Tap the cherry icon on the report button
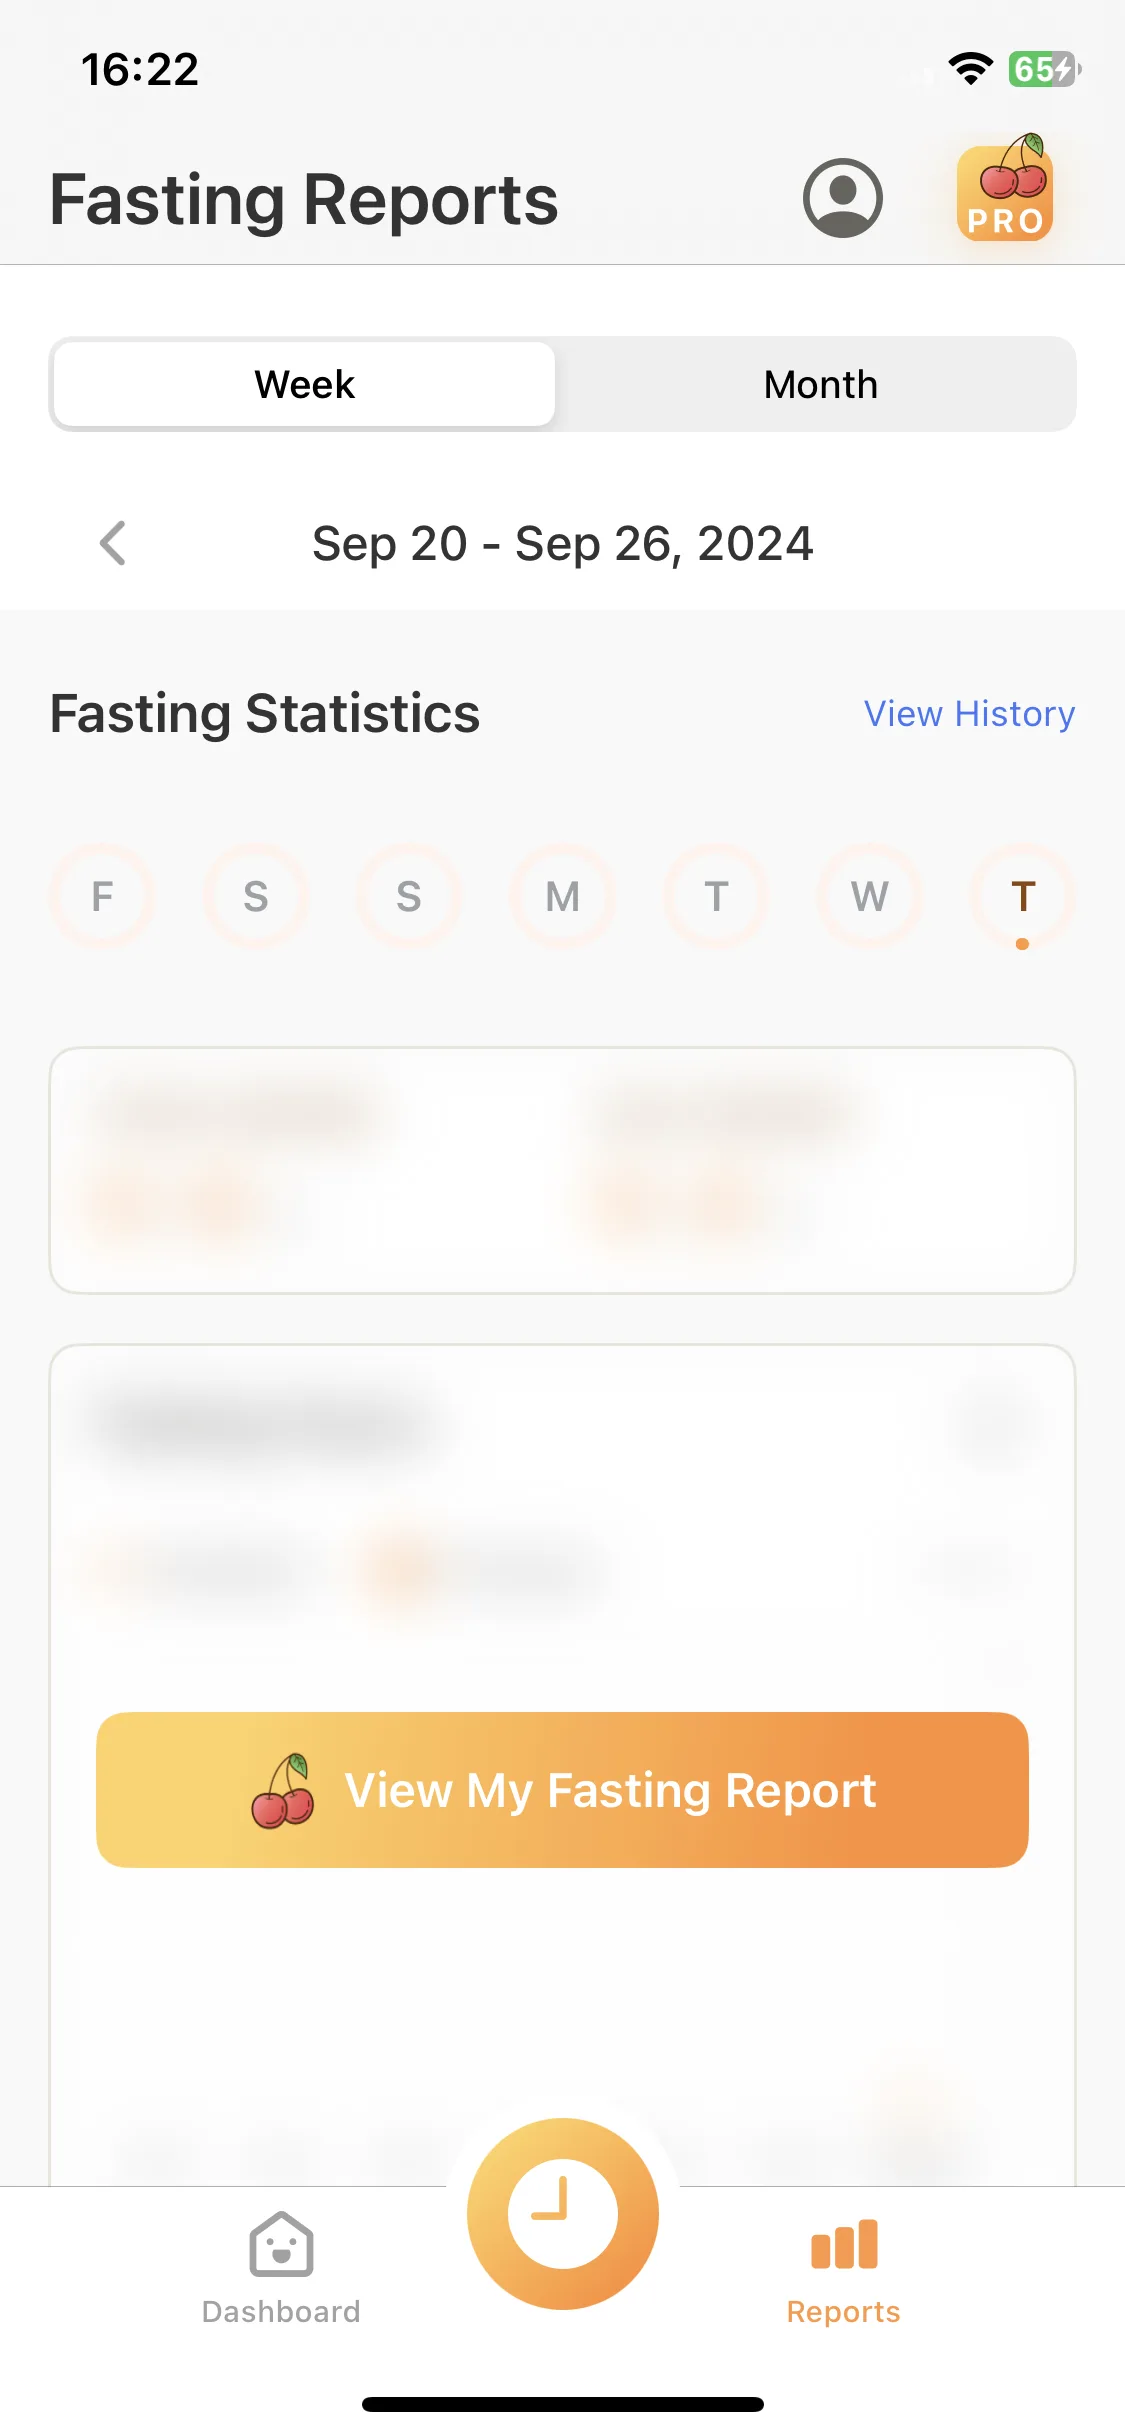The height and width of the screenshot is (2436, 1125). pyautogui.click(x=282, y=1790)
